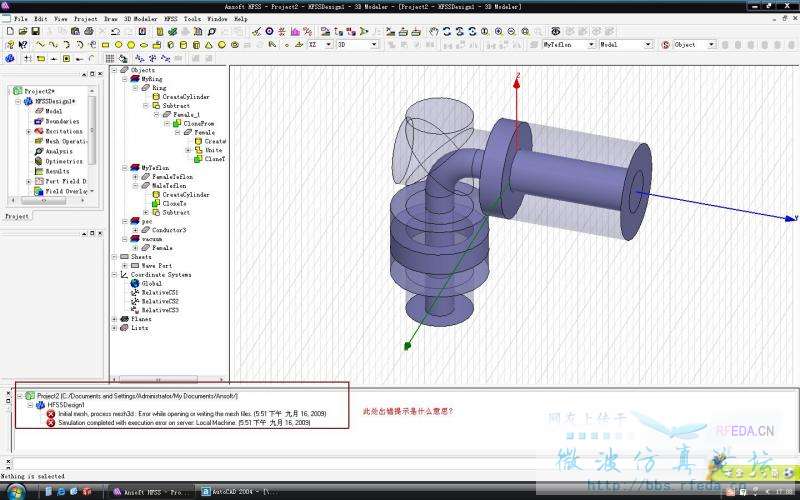Click the Draw spline icon
Screen dimensions: 800x500
pos(53,45)
